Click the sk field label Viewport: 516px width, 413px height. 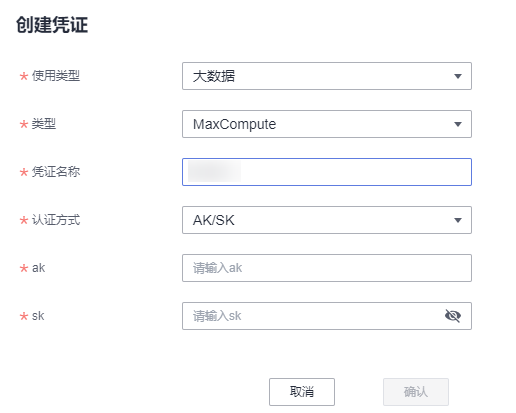(x=38, y=316)
